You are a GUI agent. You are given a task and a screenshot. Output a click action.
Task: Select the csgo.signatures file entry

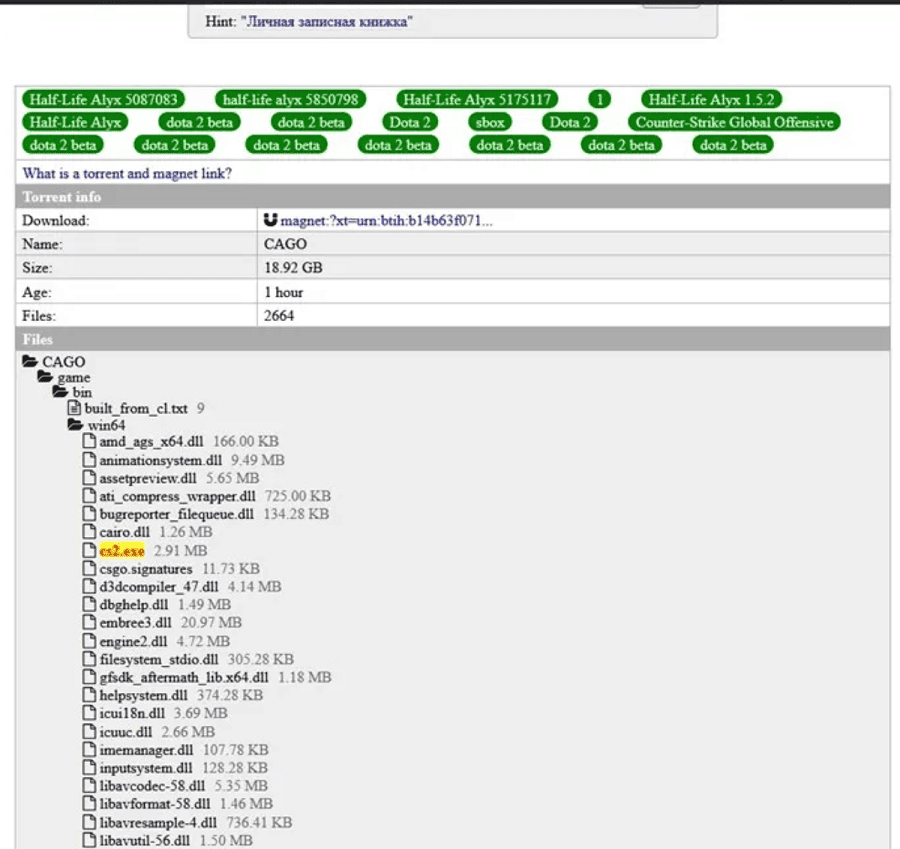145,569
